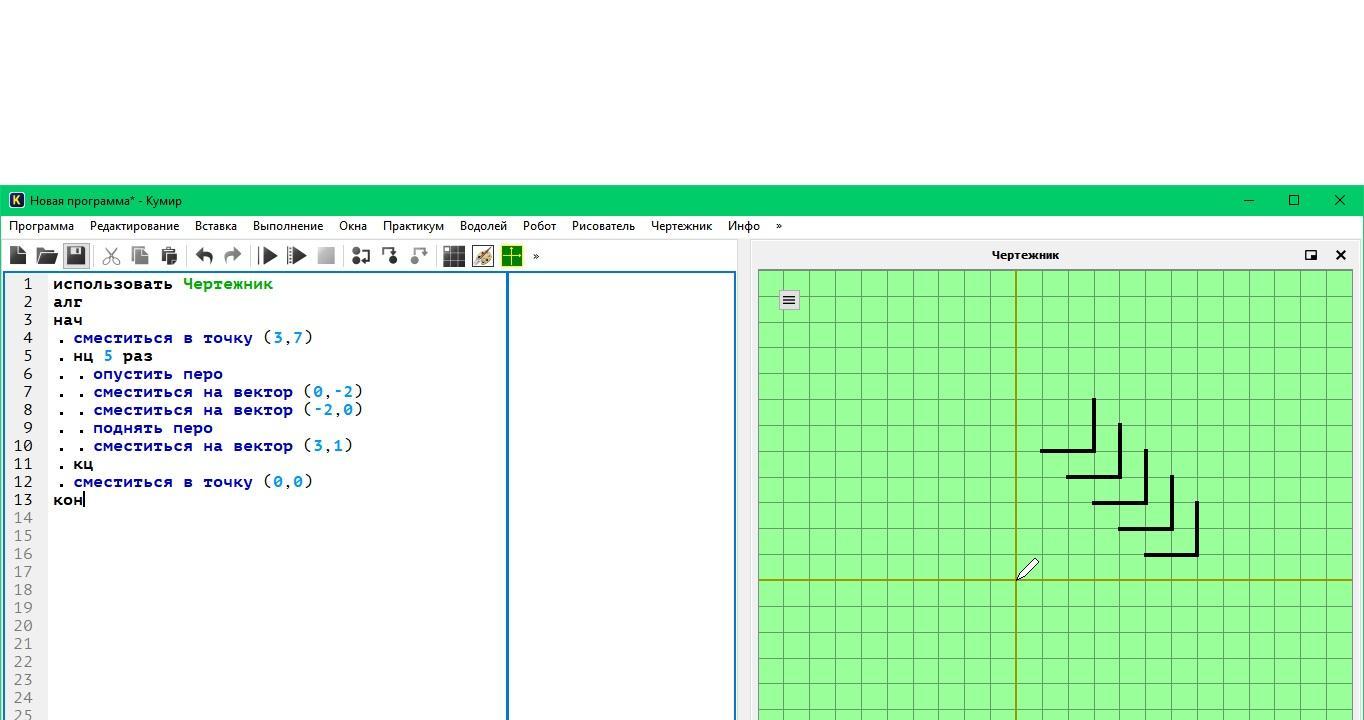1364x720 pixels.
Task: Open the Программа menu
Action: [41, 226]
